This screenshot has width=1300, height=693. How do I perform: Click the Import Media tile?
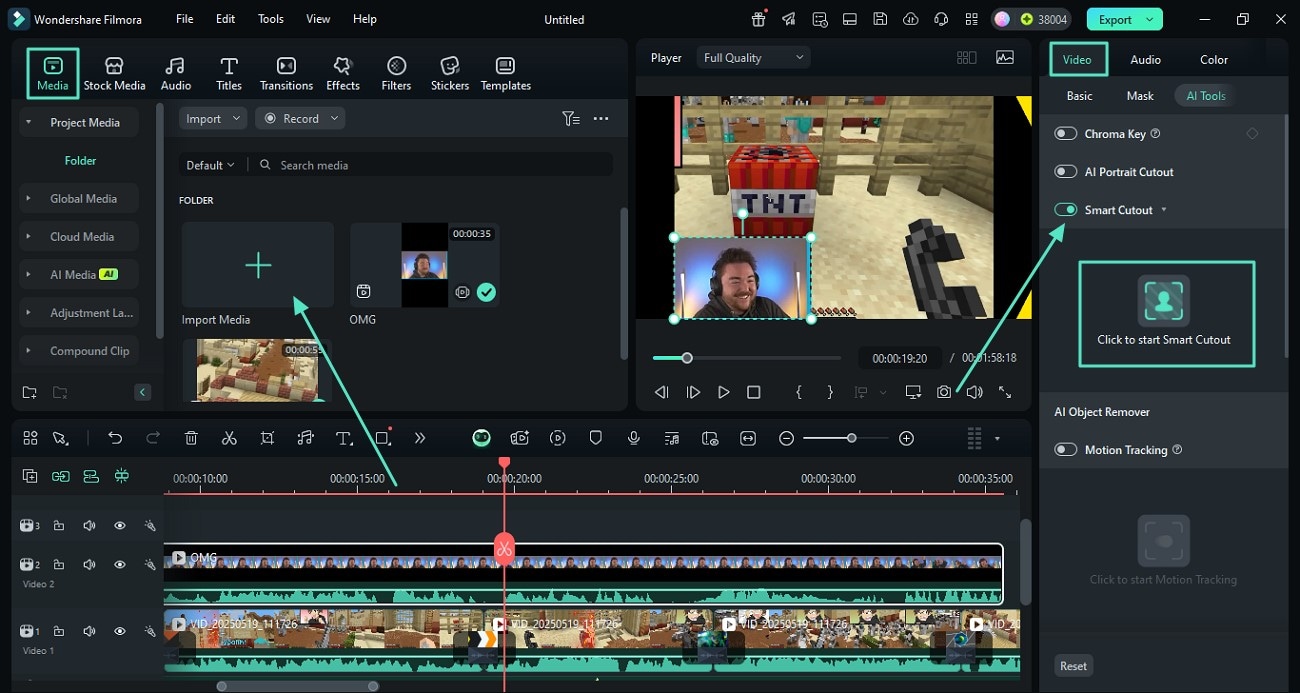[x=258, y=265]
